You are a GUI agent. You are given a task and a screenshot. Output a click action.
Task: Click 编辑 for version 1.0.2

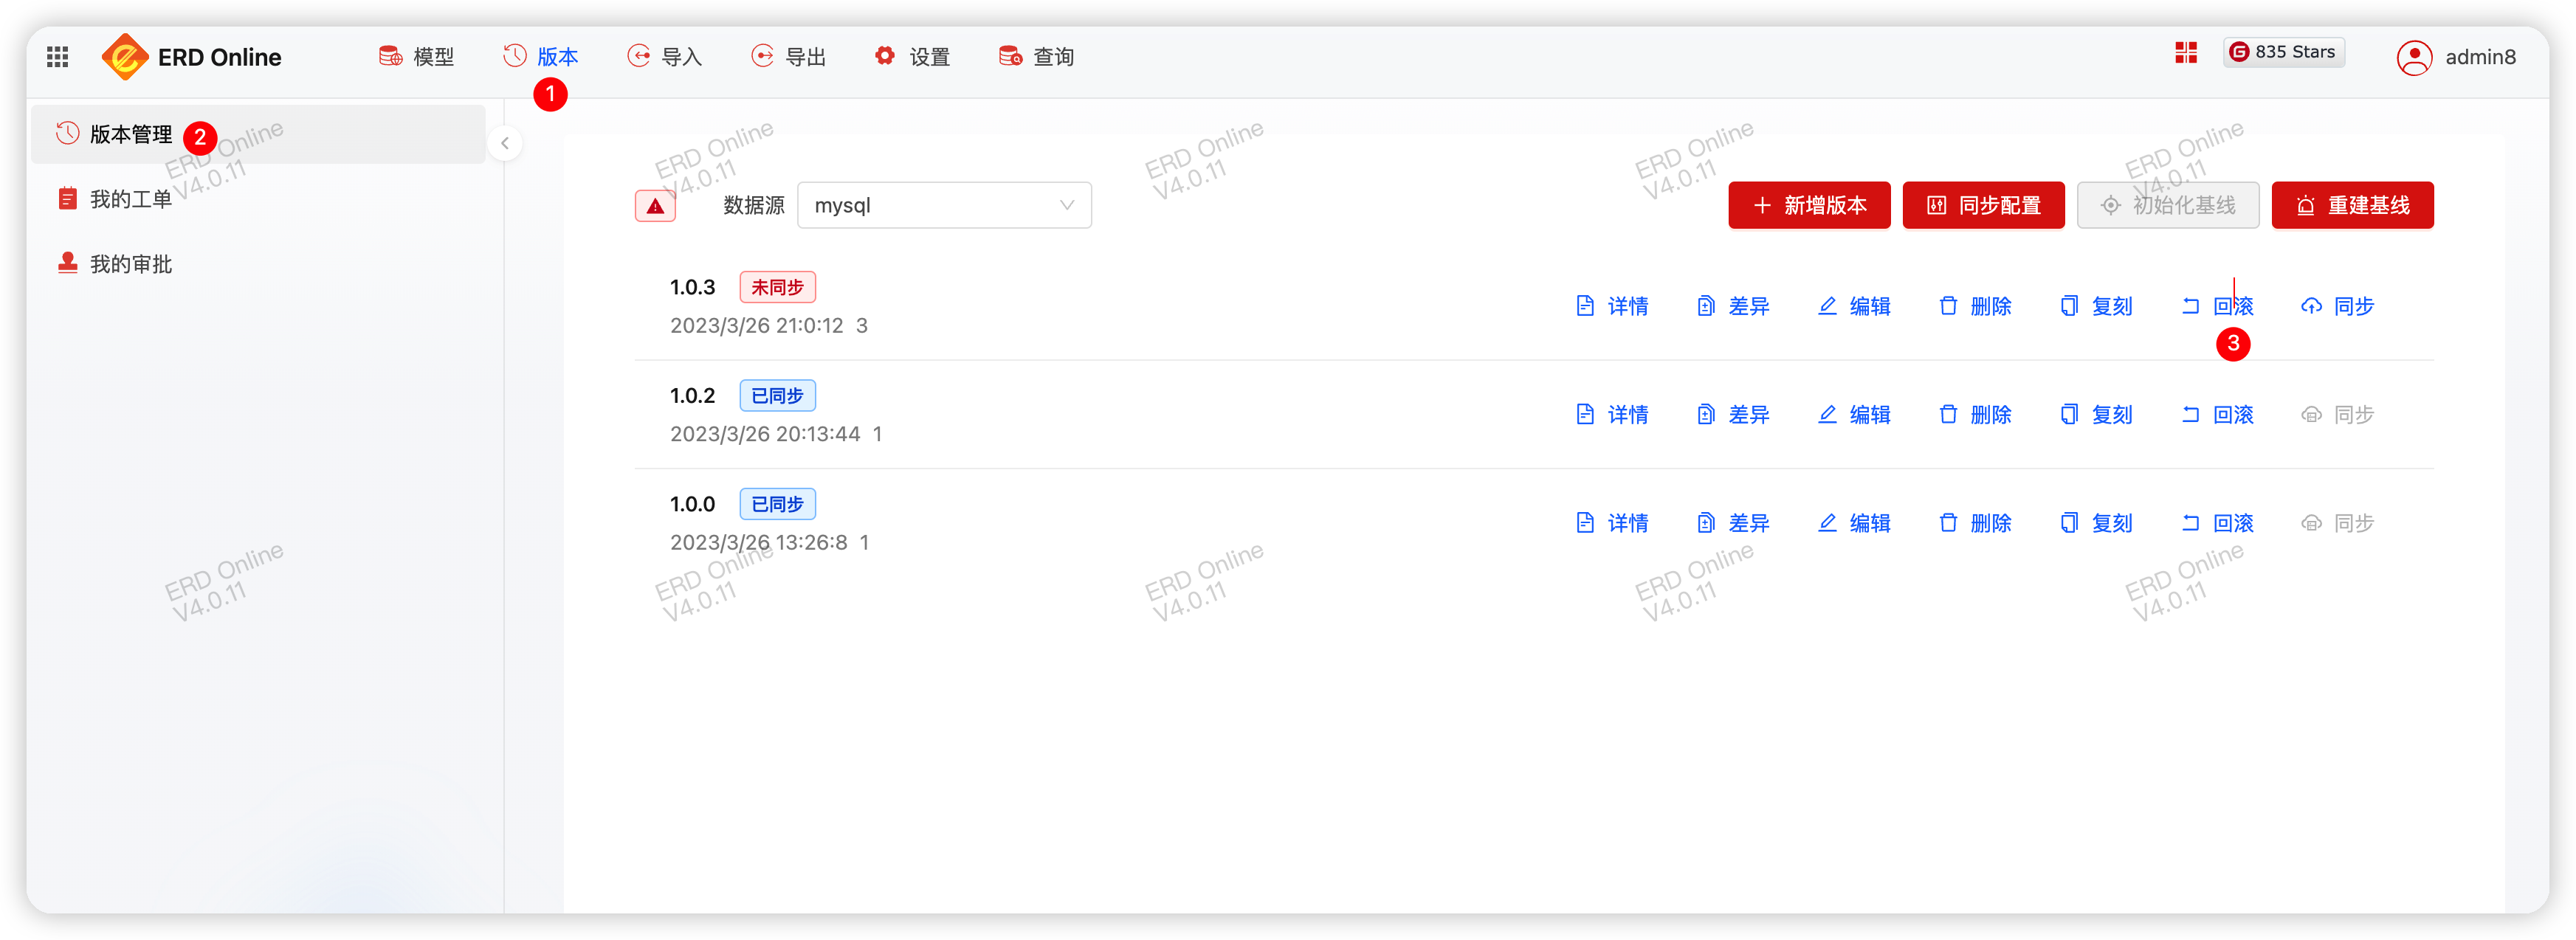coord(1854,414)
